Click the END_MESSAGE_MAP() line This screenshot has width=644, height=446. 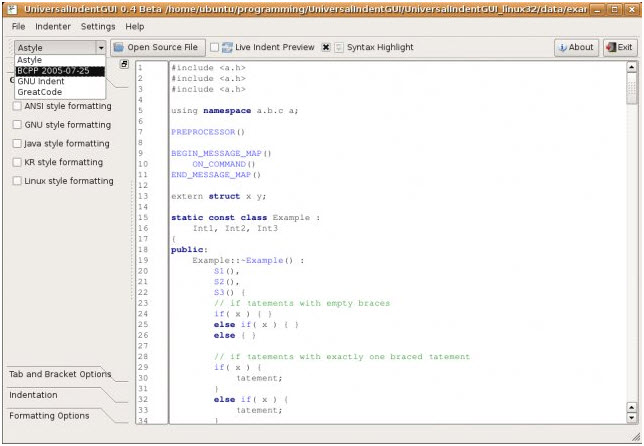click(x=216, y=175)
